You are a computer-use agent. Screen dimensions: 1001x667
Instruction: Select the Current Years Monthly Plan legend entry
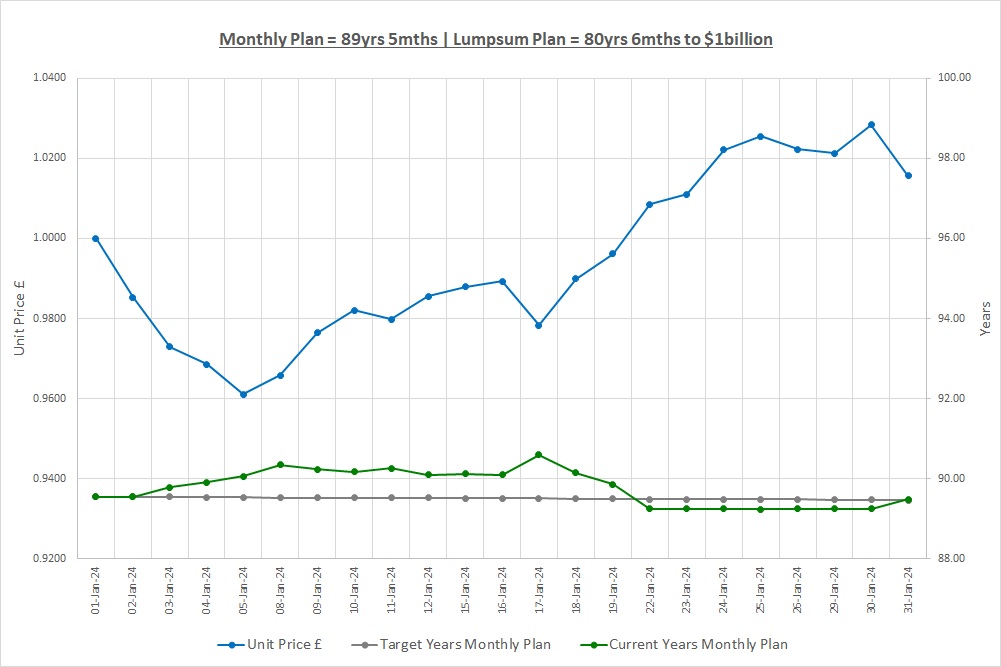pos(698,644)
